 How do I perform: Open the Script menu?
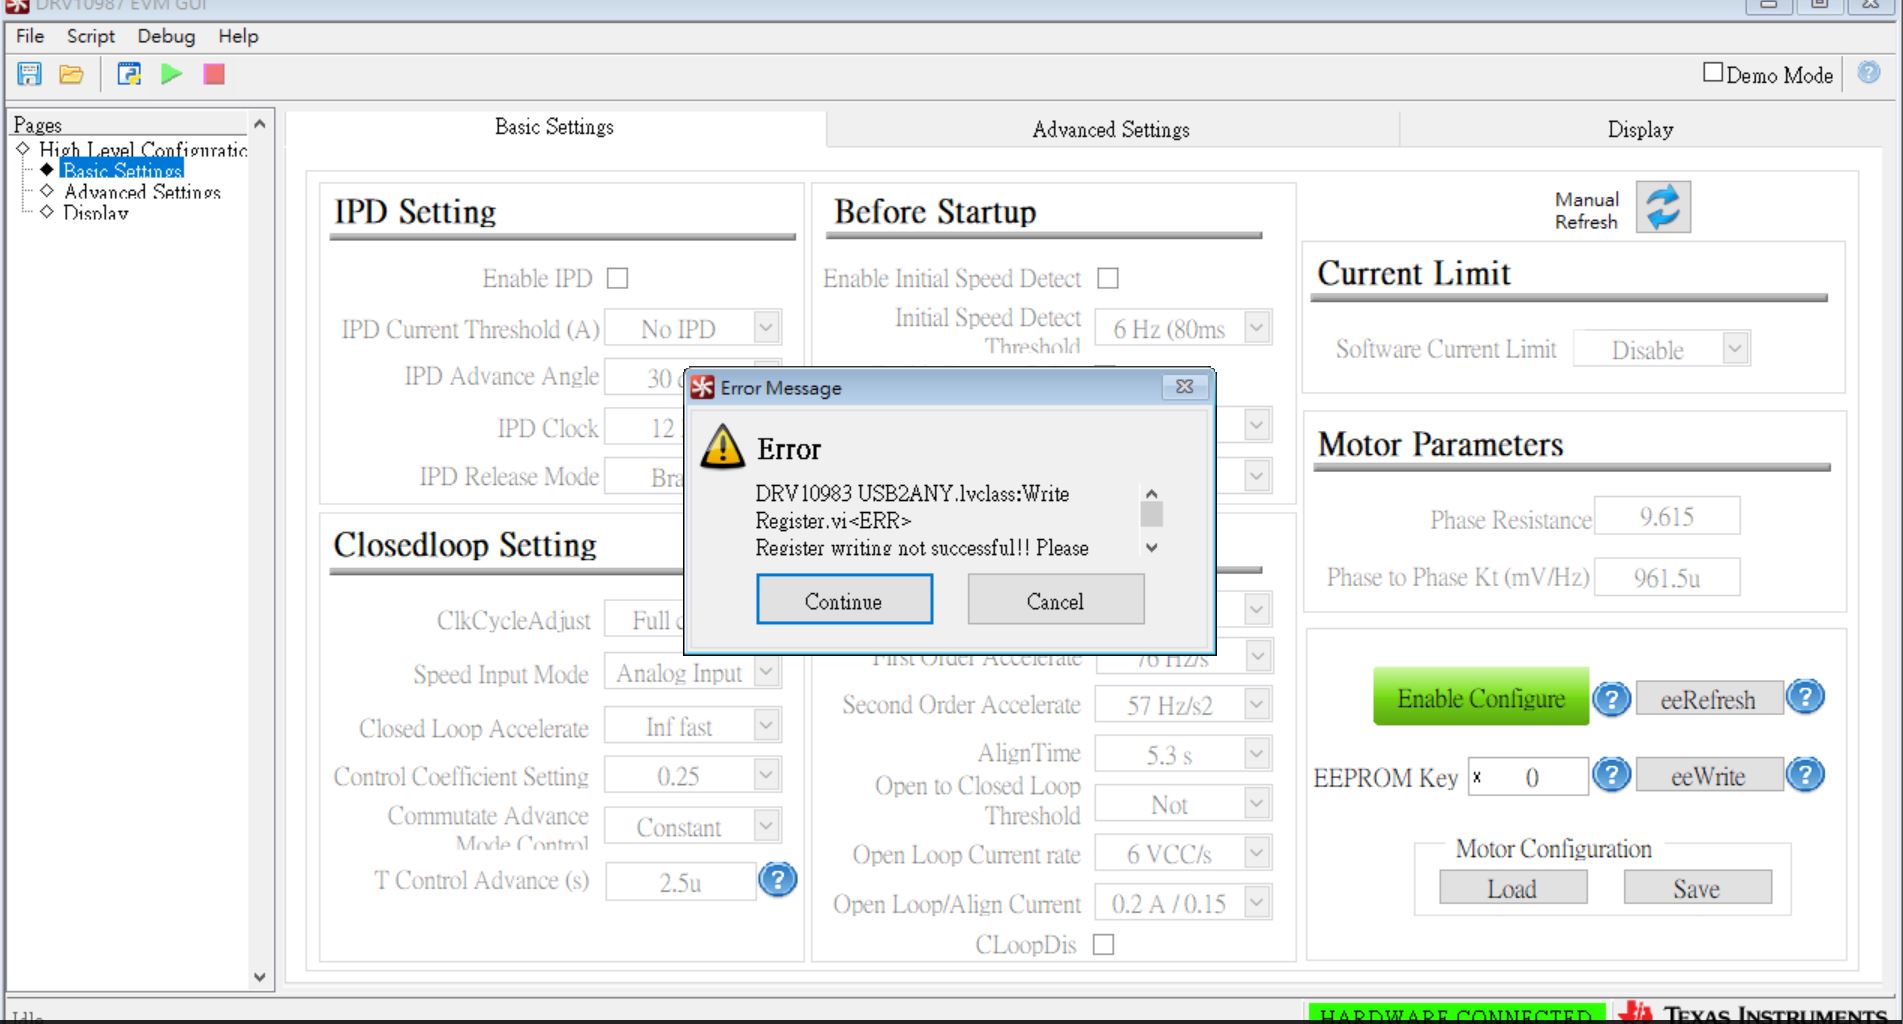click(91, 36)
